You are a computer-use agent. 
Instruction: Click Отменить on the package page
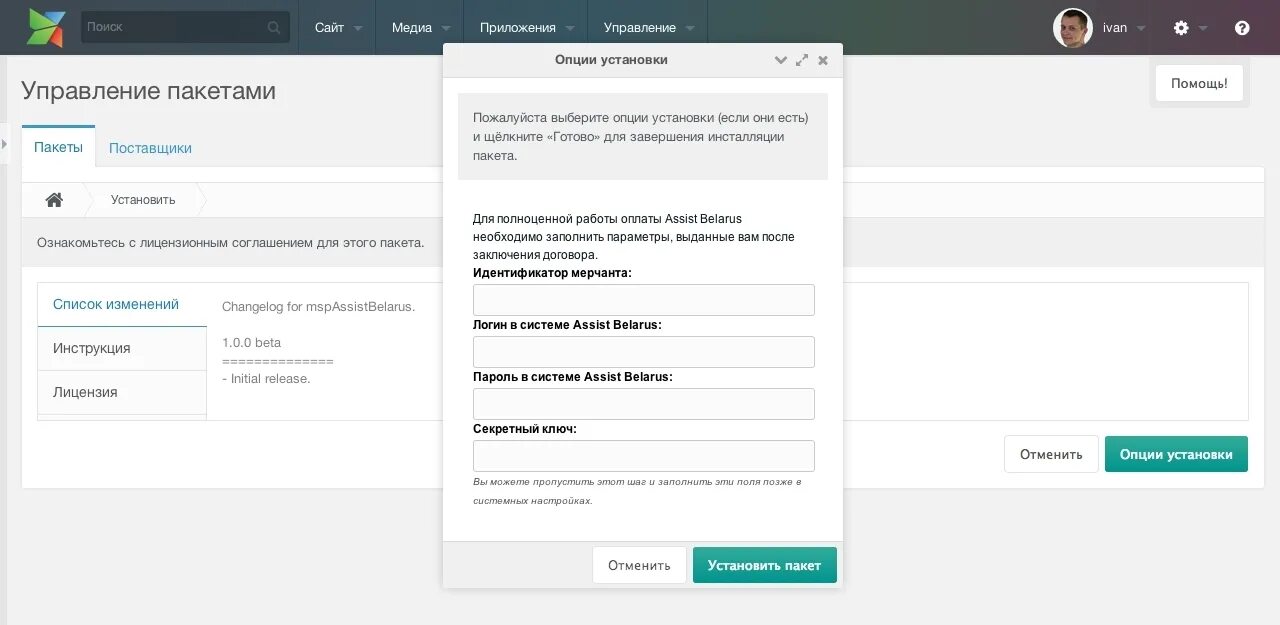pyautogui.click(x=1051, y=454)
